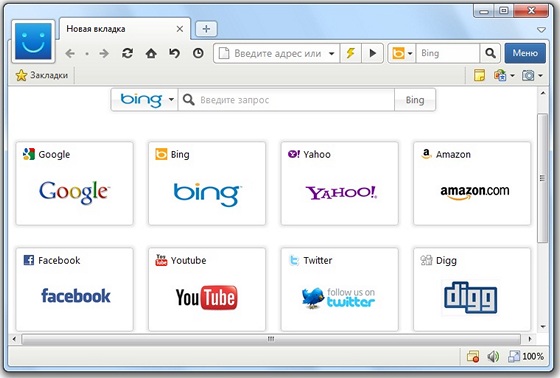Open browsing history clock icon

tap(198, 54)
